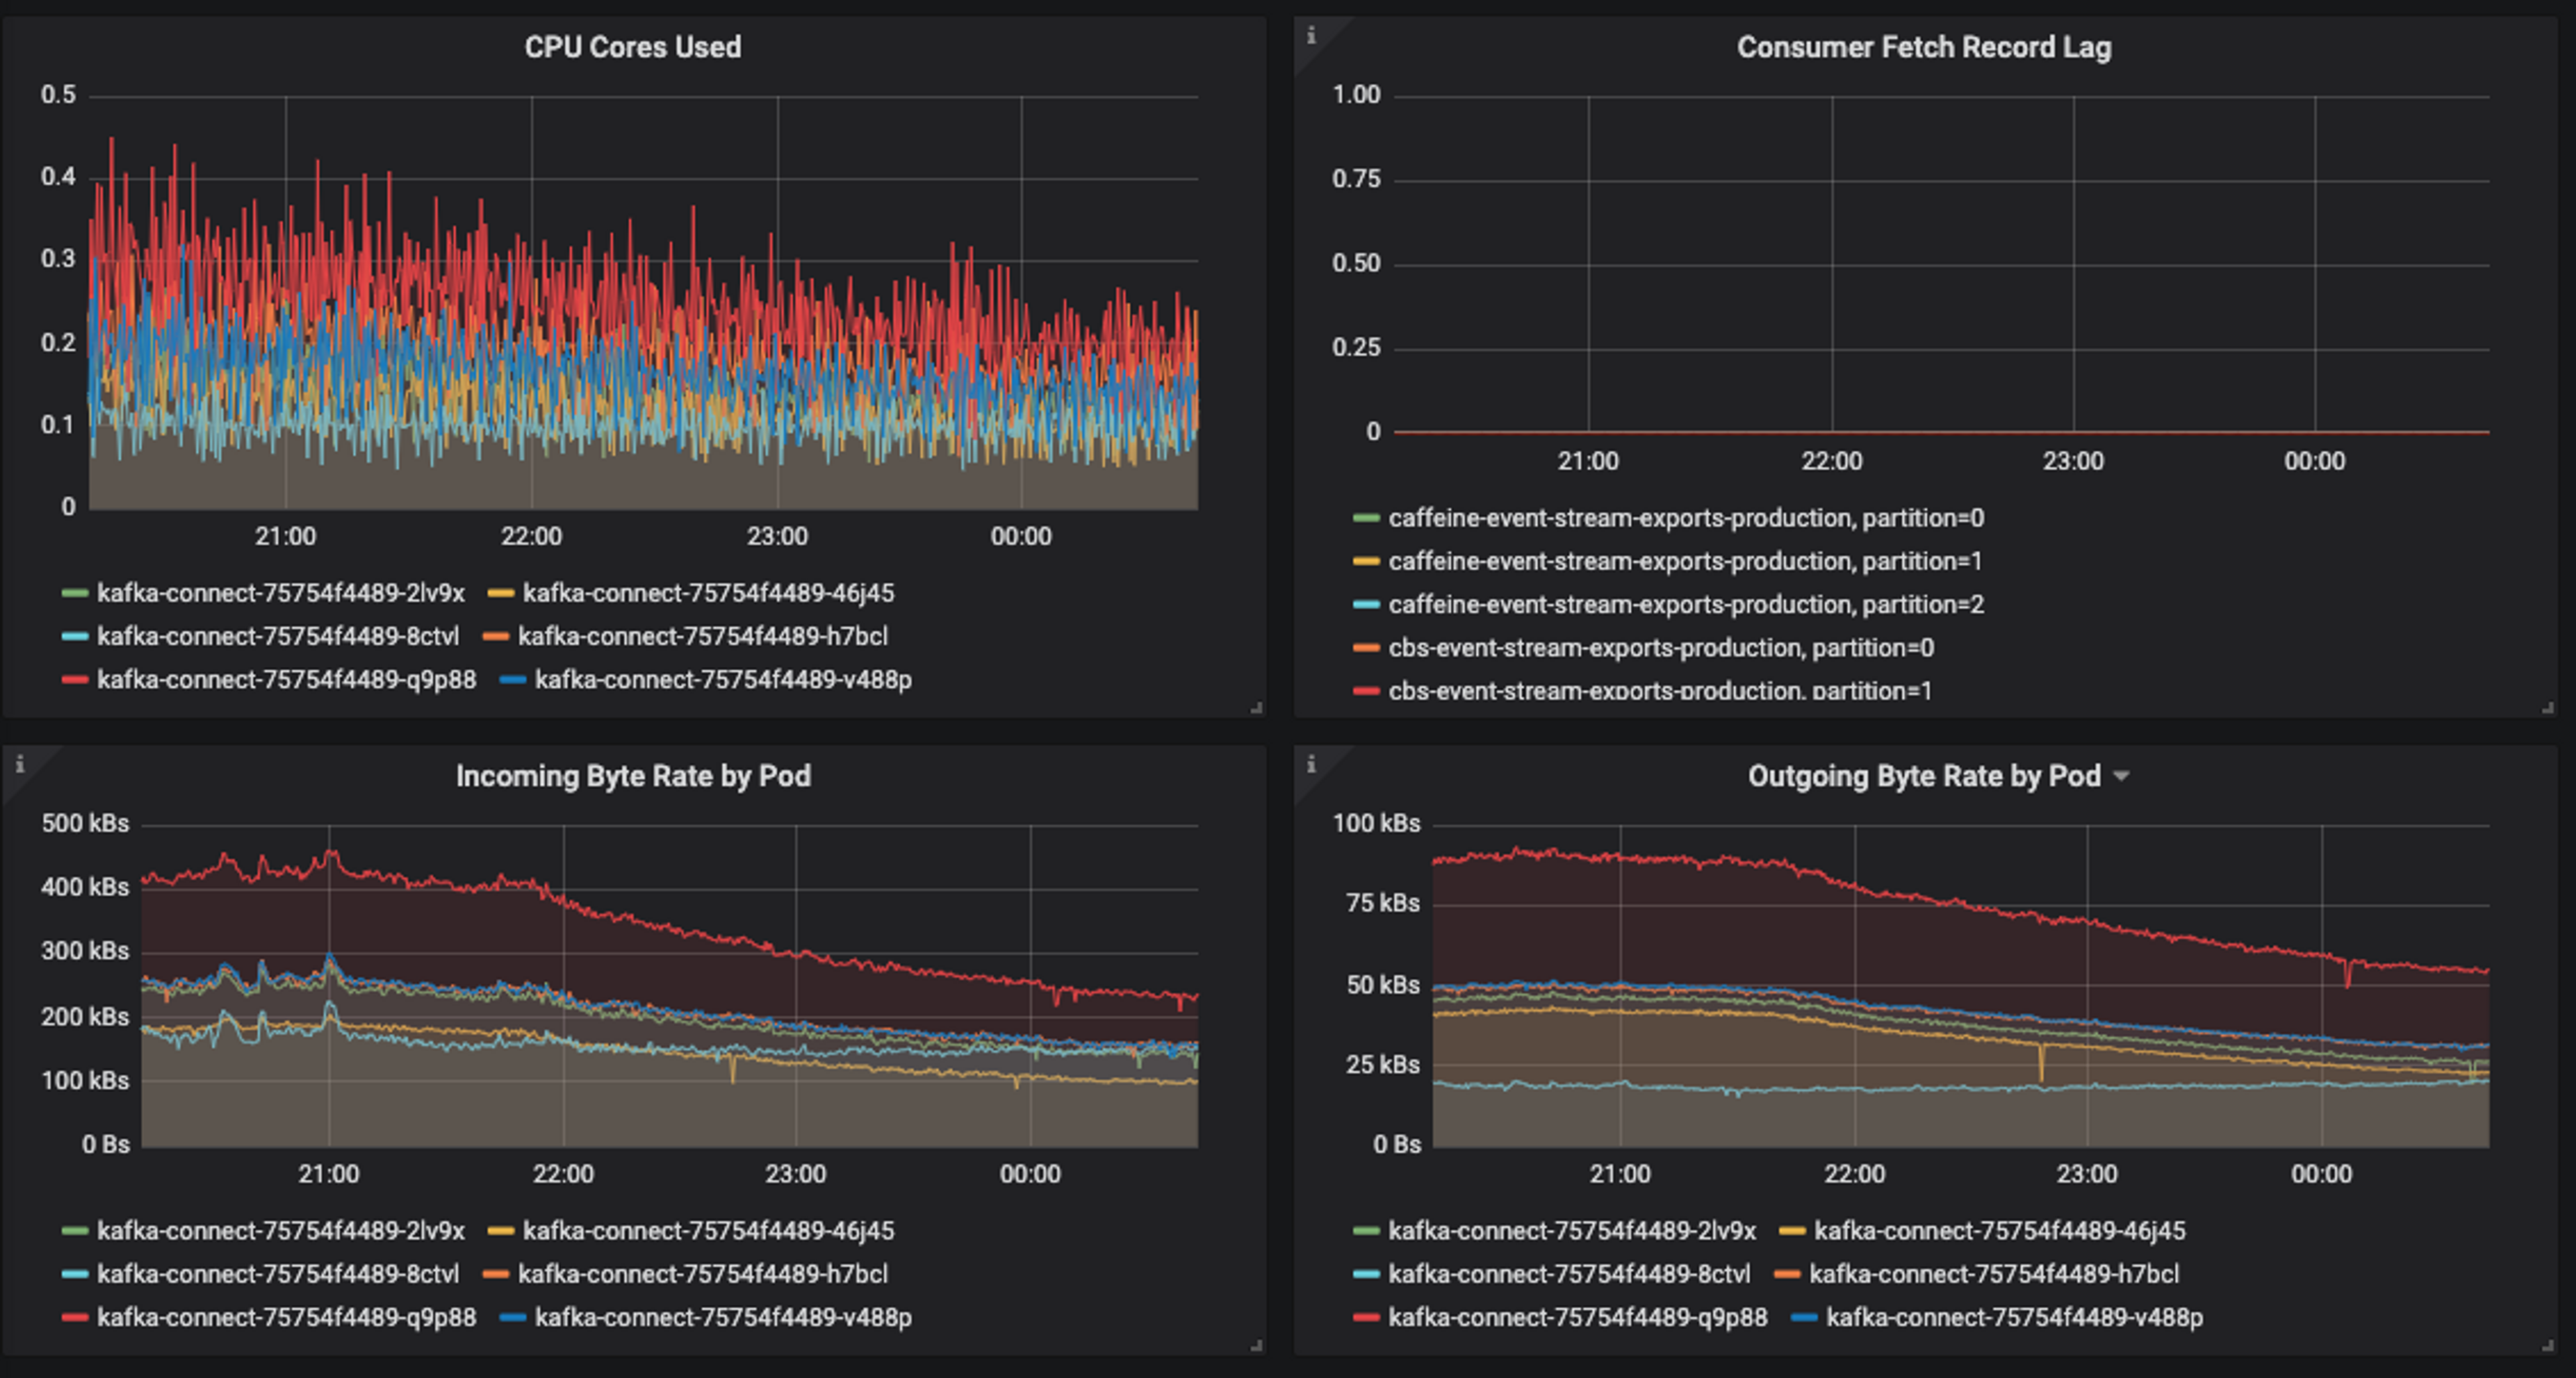This screenshot has height=1378, width=2576.
Task: Toggle caffeine-event-stream partition=1 legend entry
Action: tap(1685, 561)
